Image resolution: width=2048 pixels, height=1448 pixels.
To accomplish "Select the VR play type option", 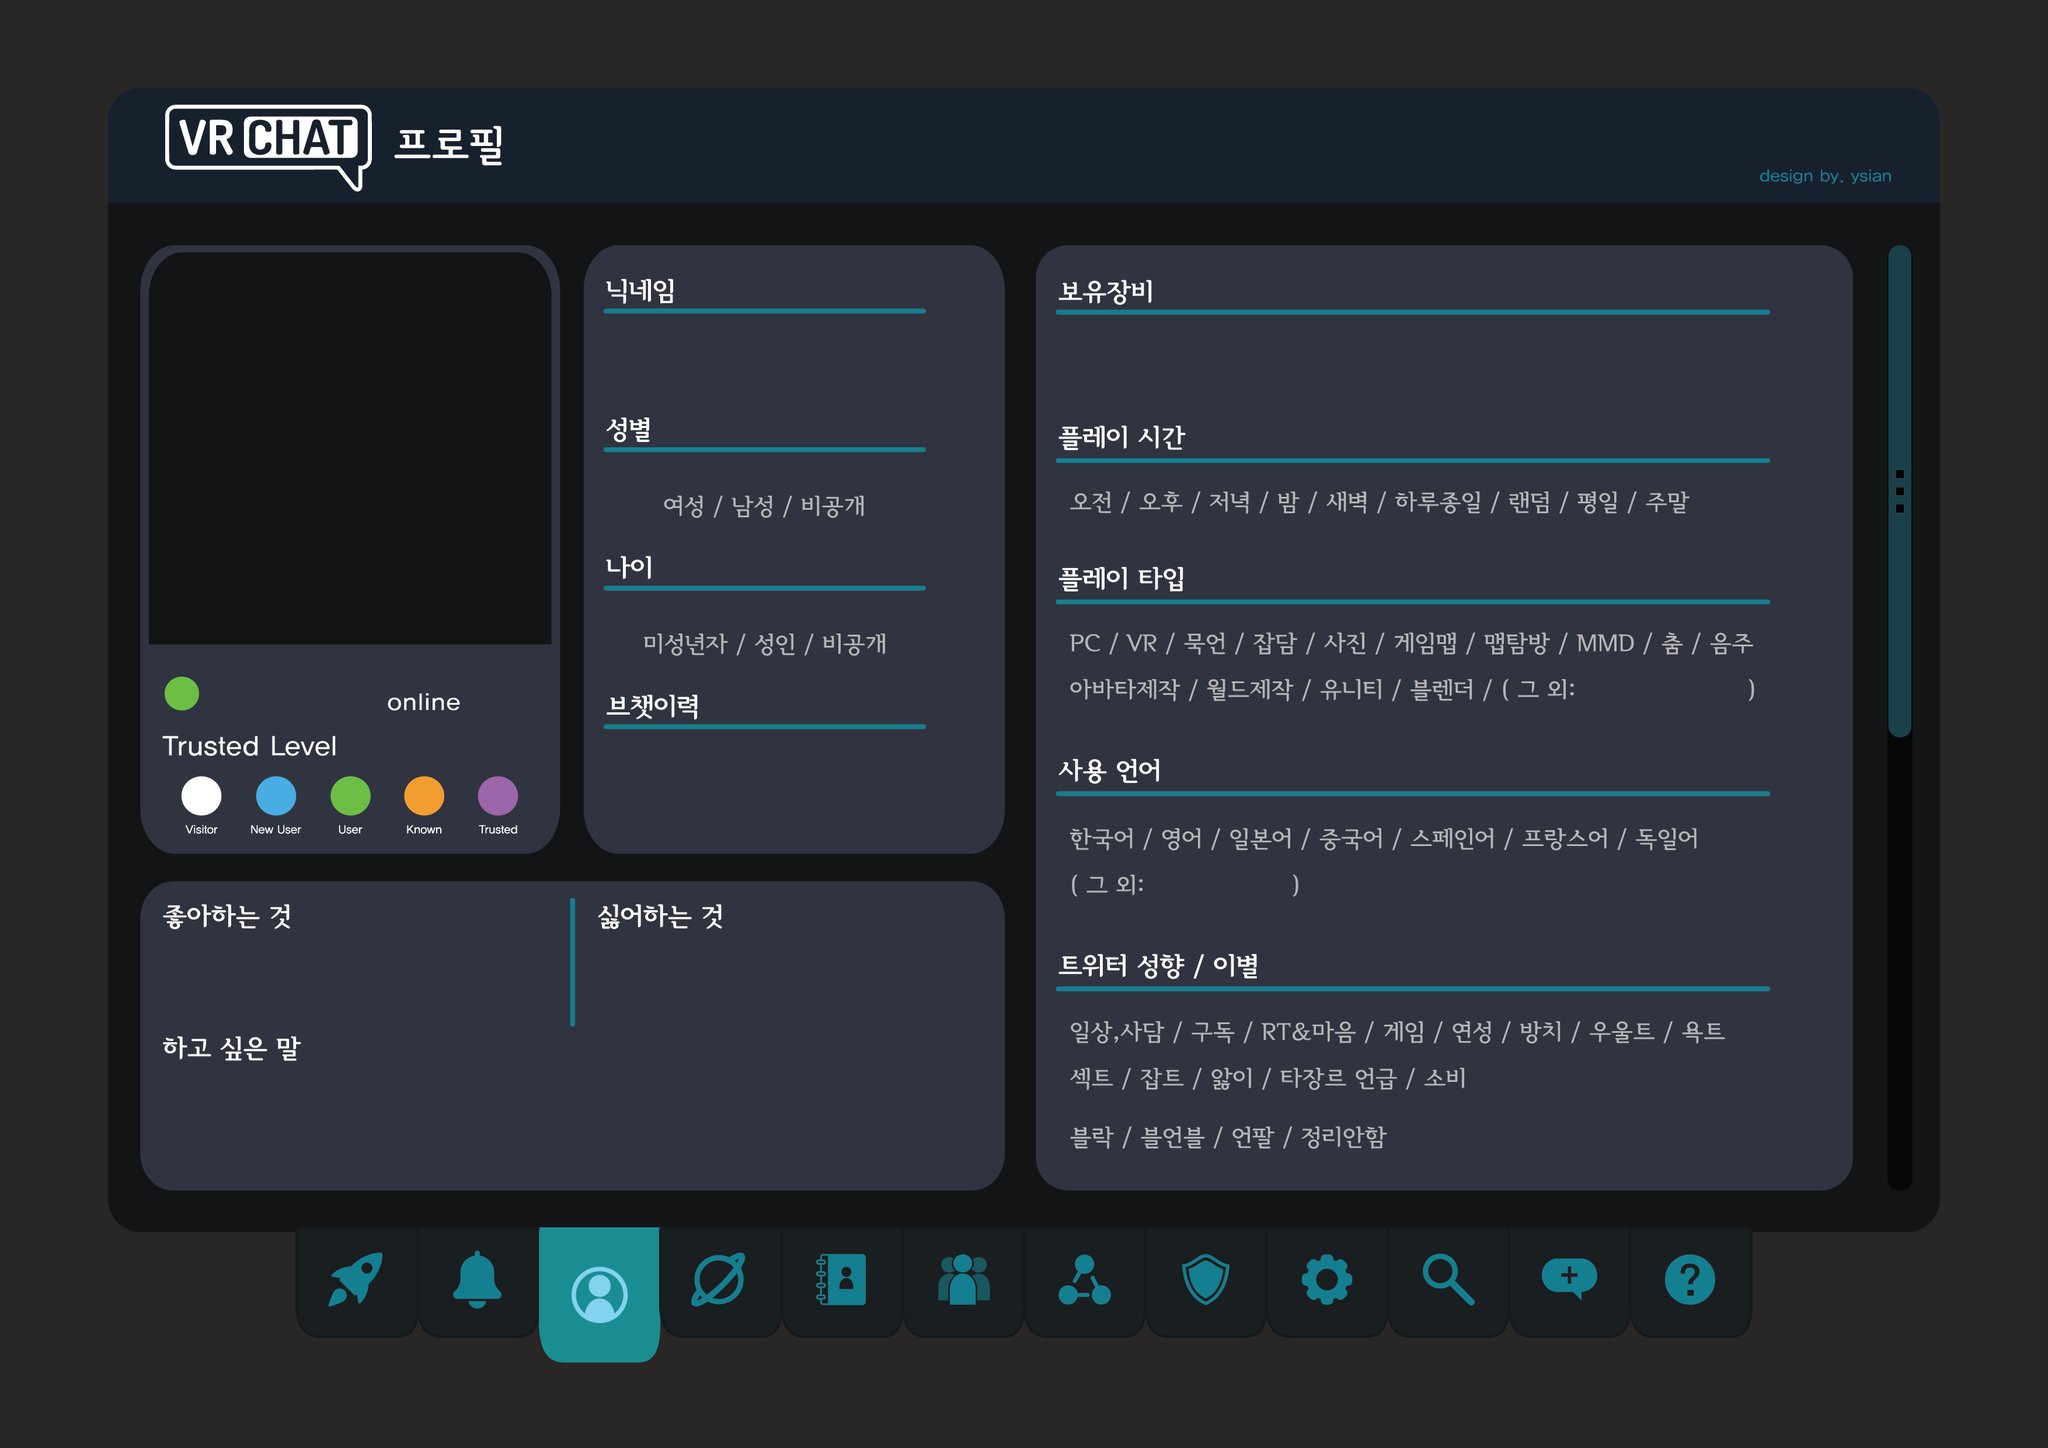I will pos(1144,643).
